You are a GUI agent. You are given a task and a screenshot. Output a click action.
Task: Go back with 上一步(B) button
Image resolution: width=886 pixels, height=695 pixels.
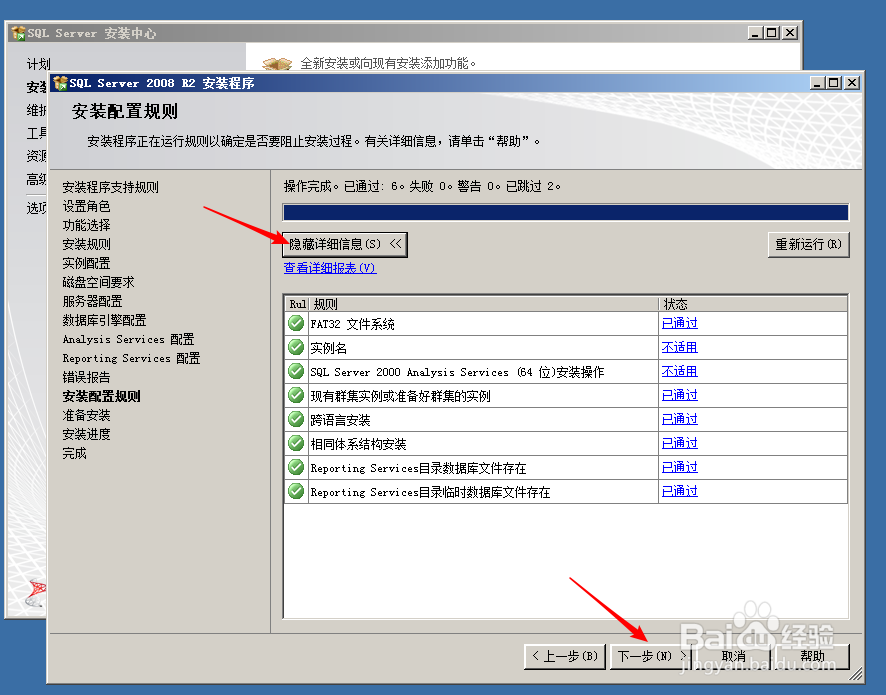(x=564, y=656)
